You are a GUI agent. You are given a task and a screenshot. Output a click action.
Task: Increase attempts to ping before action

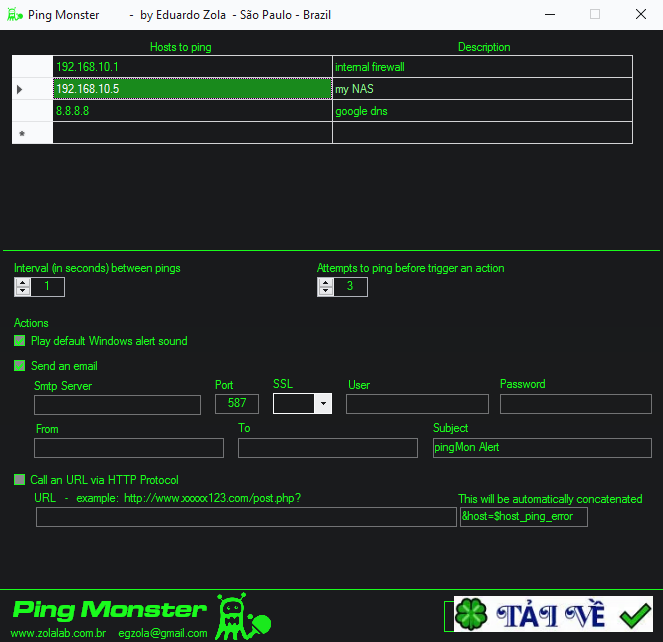(326, 283)
